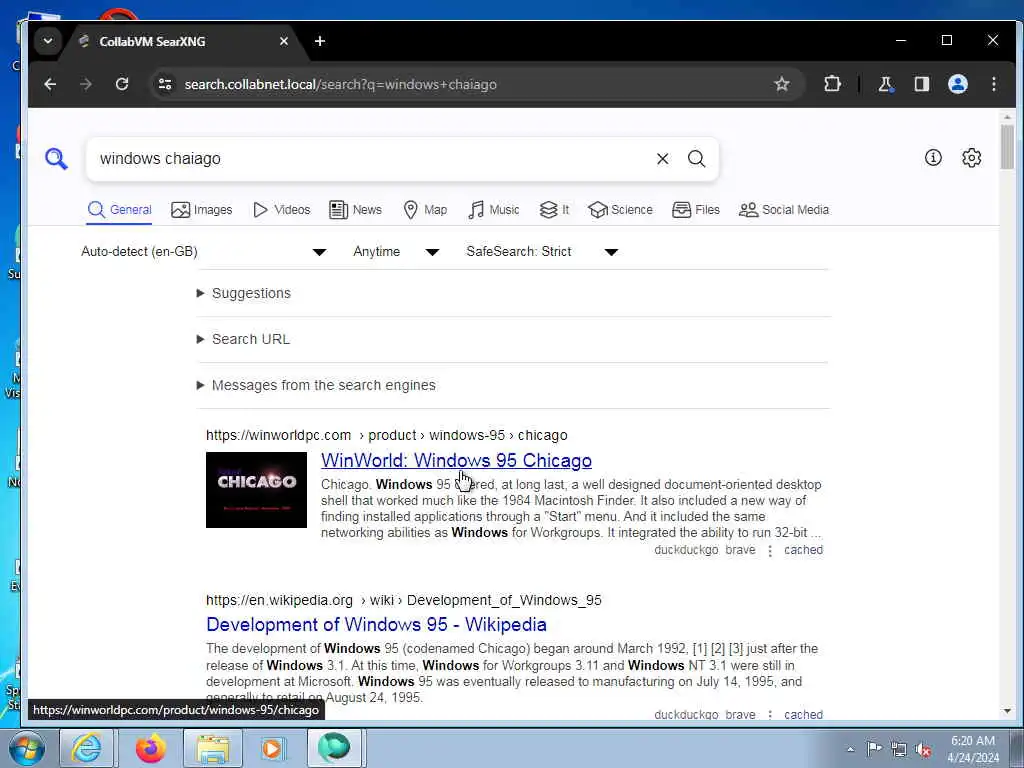Launch Internet Explorer from the taskbar
This screenshot has width=1024, height=768.
tap(87, 748)
